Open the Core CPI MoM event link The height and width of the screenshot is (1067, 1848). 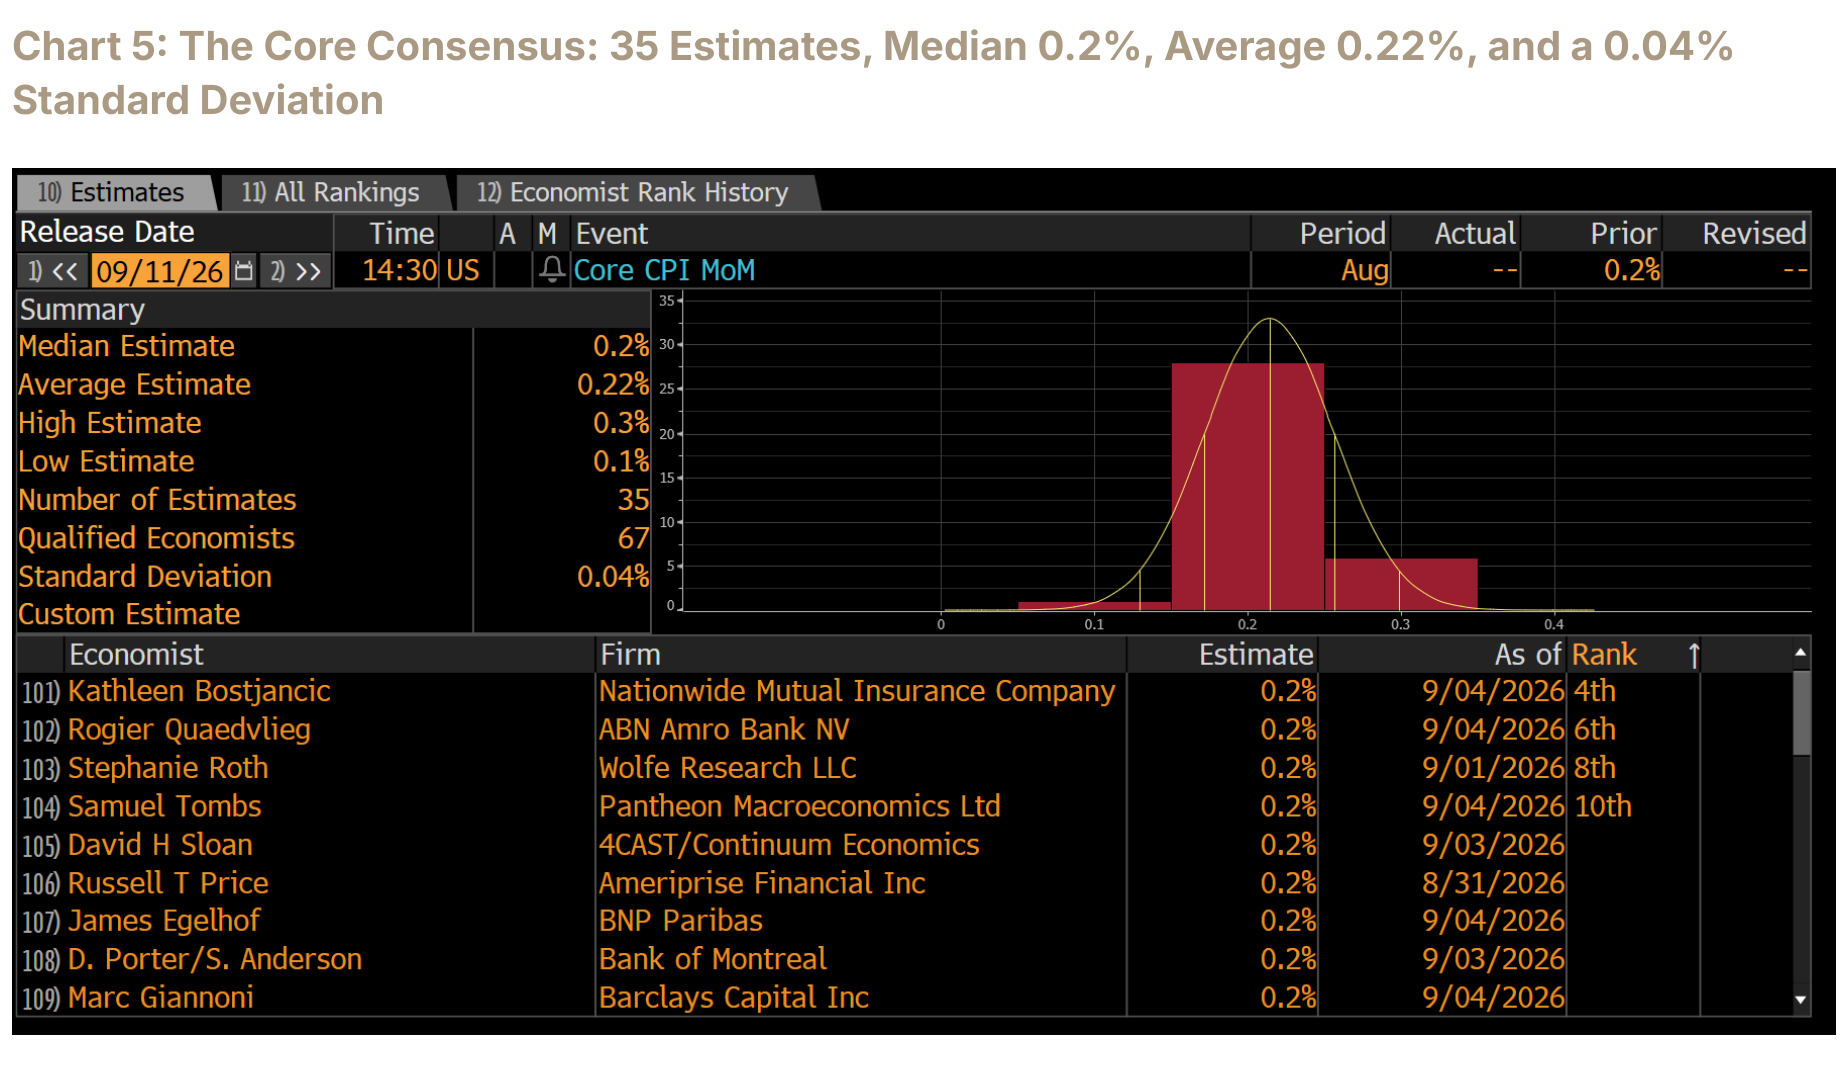(x=664, y=270)
